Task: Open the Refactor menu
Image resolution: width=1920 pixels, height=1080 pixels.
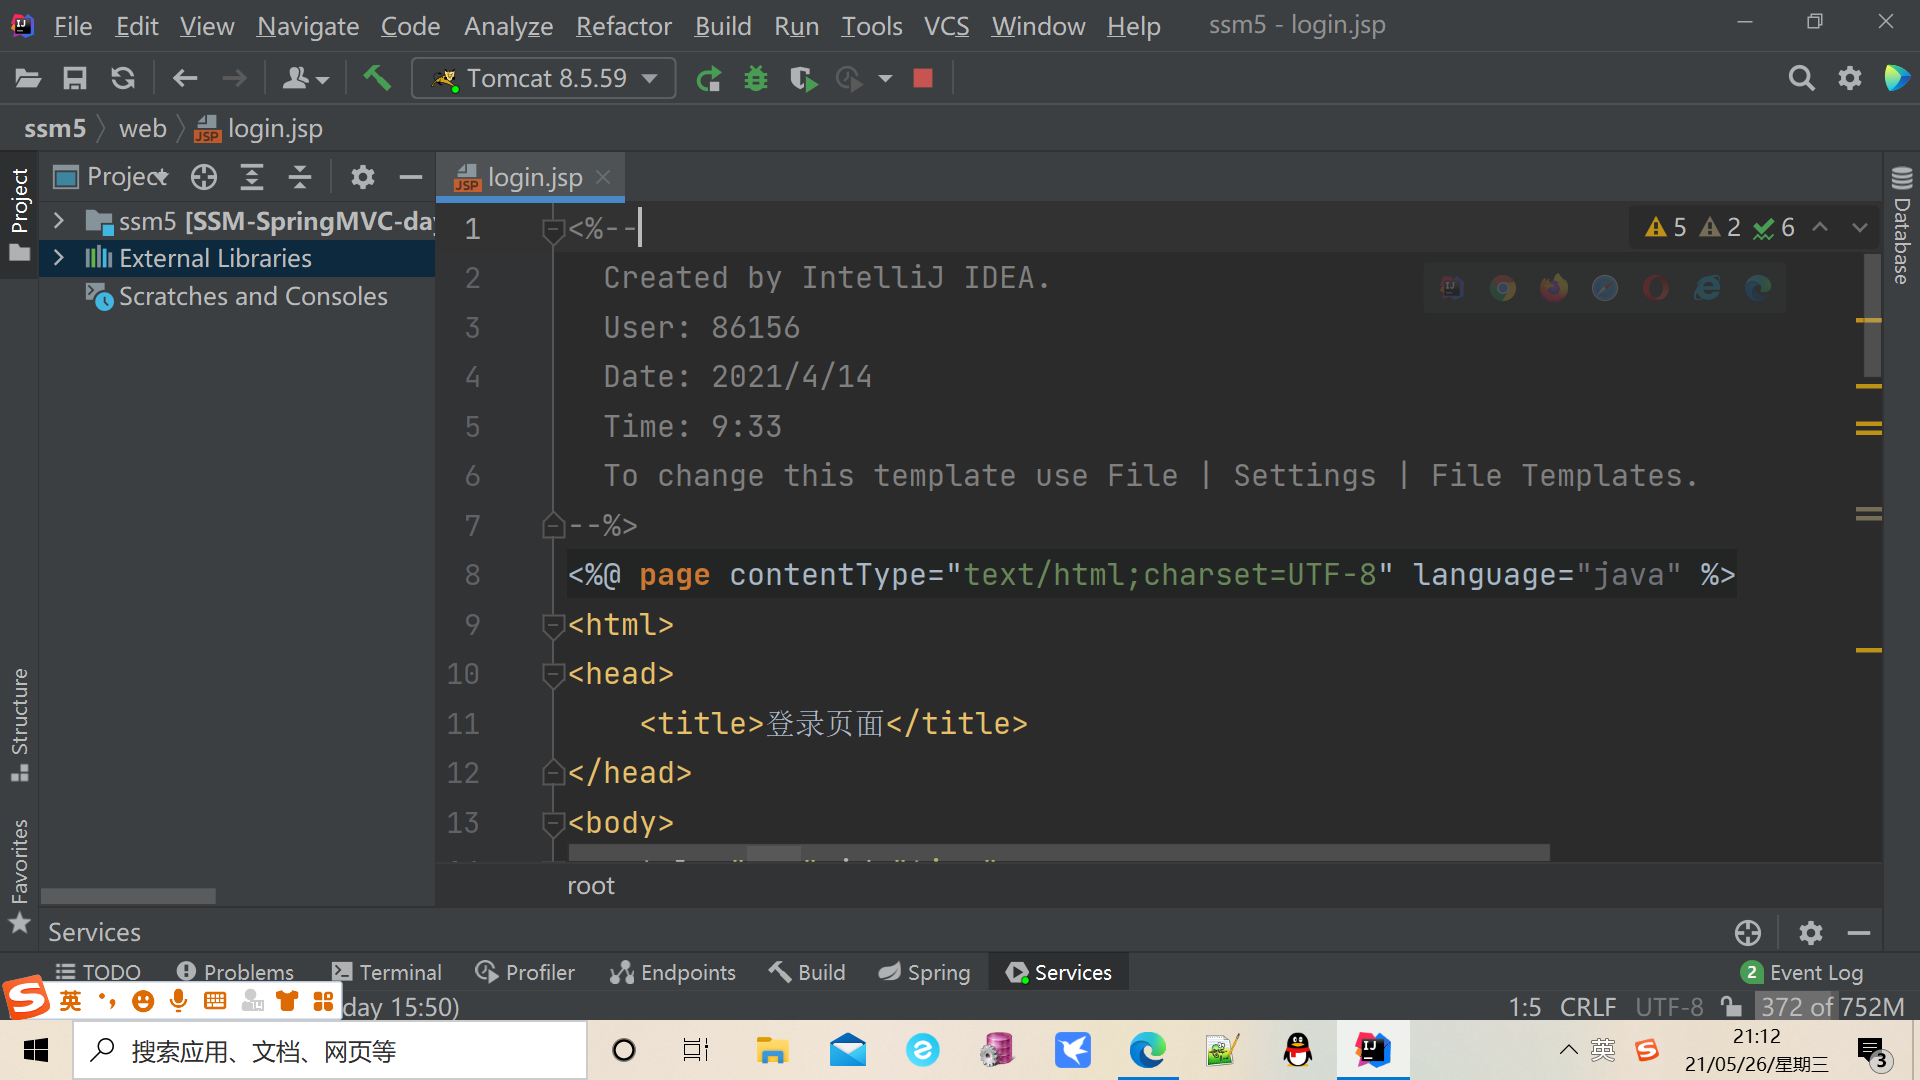Action: [x=623, y=26]
